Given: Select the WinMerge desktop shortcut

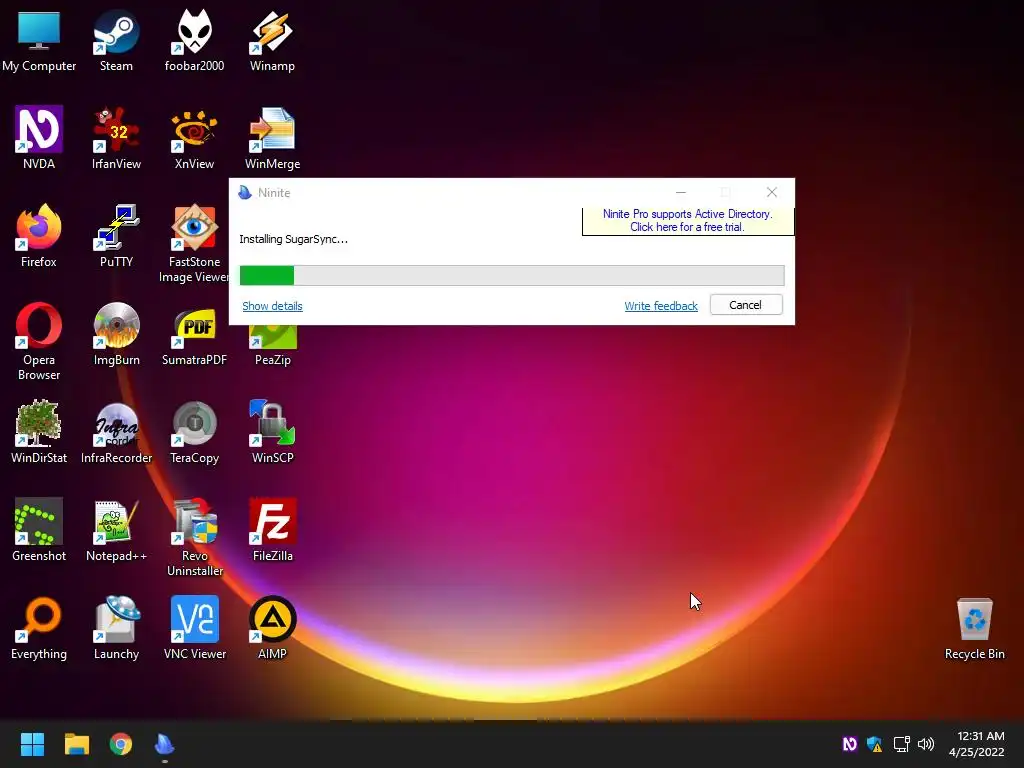Looking at the screenshot, I should click(272, 138).
